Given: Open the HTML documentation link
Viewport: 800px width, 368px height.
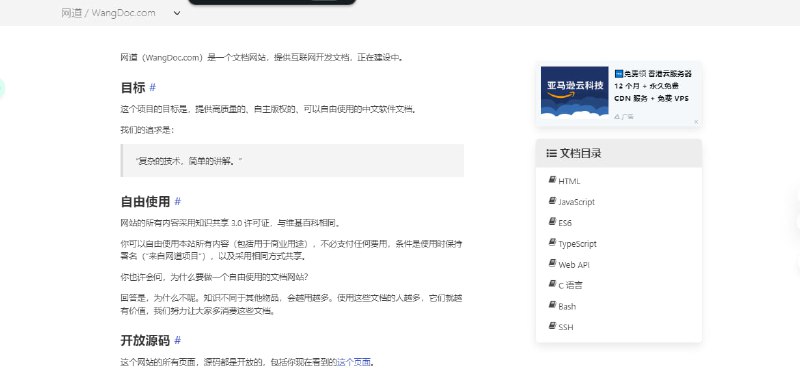Looking at the screenshot, I should coord(569,181).
